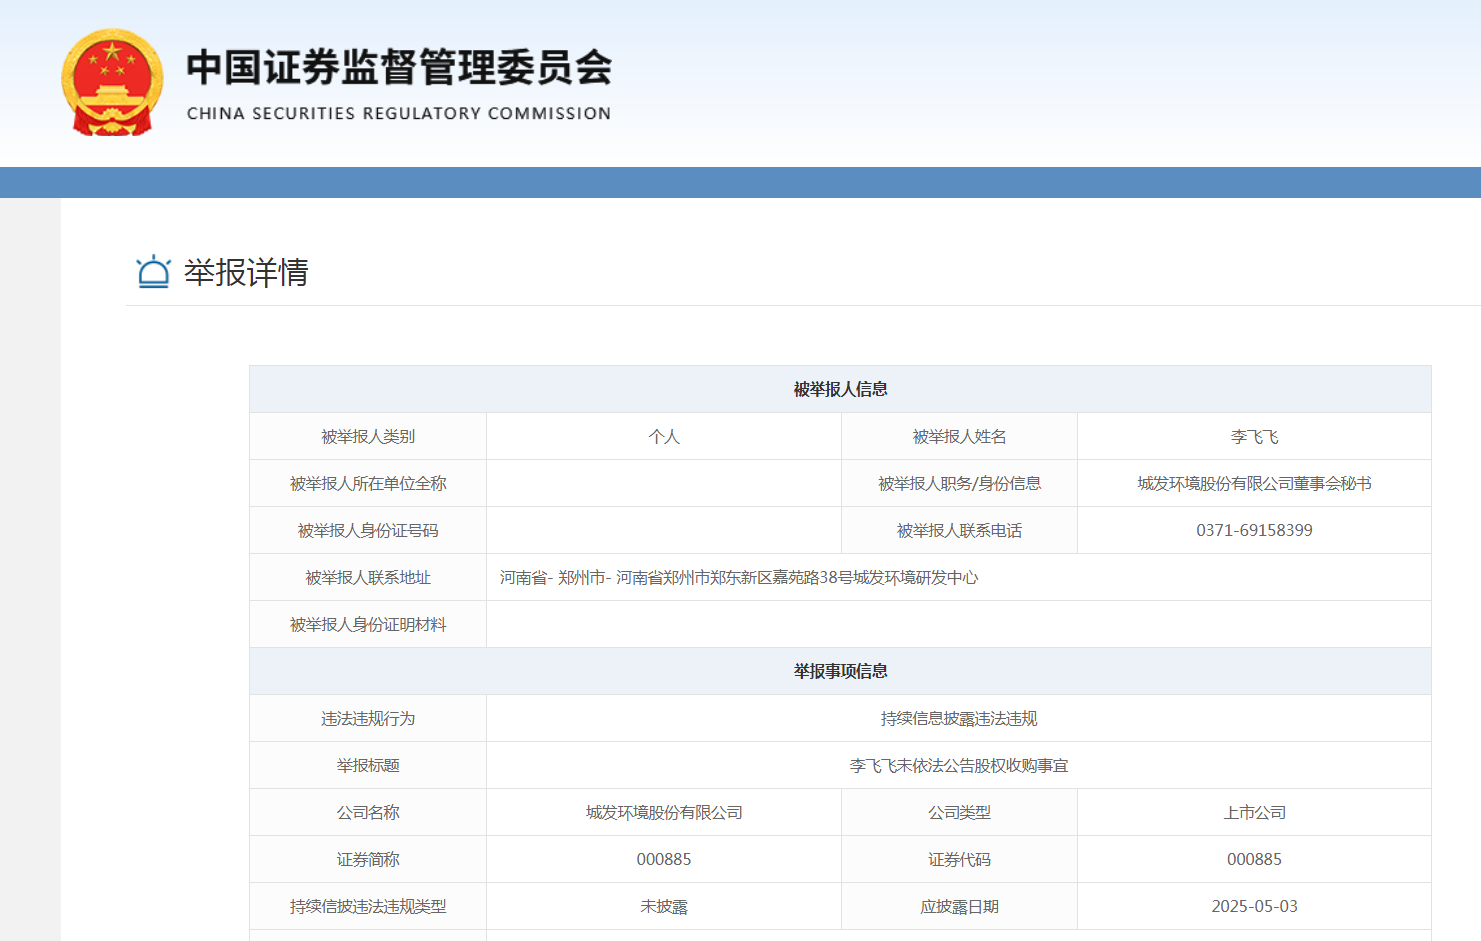Image resolution: width=1481 pixels, height=941 pixels.
Task: Click the 举报详情 page heading
Action: tap(246, 272)
